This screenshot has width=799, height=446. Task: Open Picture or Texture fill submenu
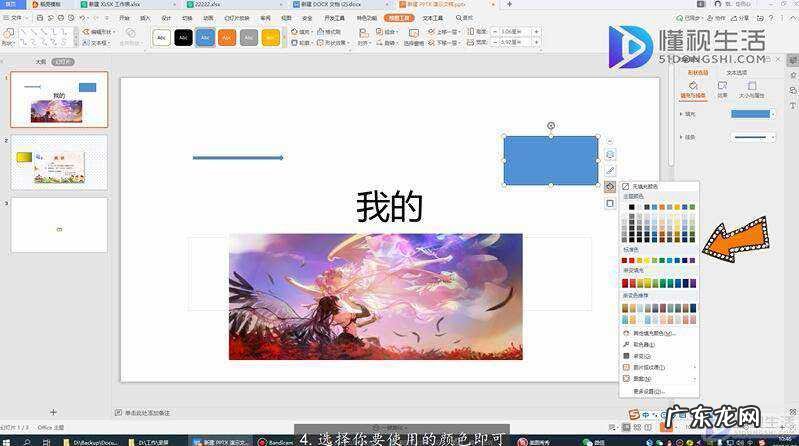tap(658, 367)
